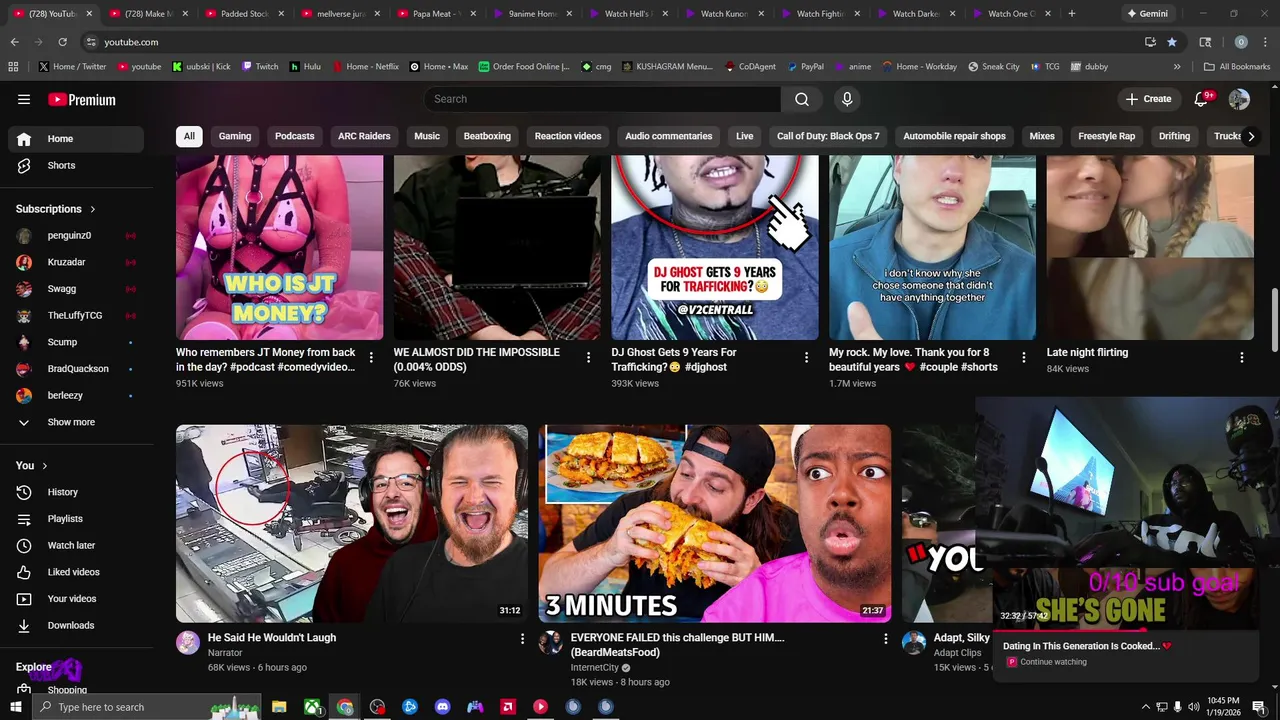The width and height of the screenshot is (1280, 720).
Task: Select the Freestyle Rap chip
Action: [1106, 136]
